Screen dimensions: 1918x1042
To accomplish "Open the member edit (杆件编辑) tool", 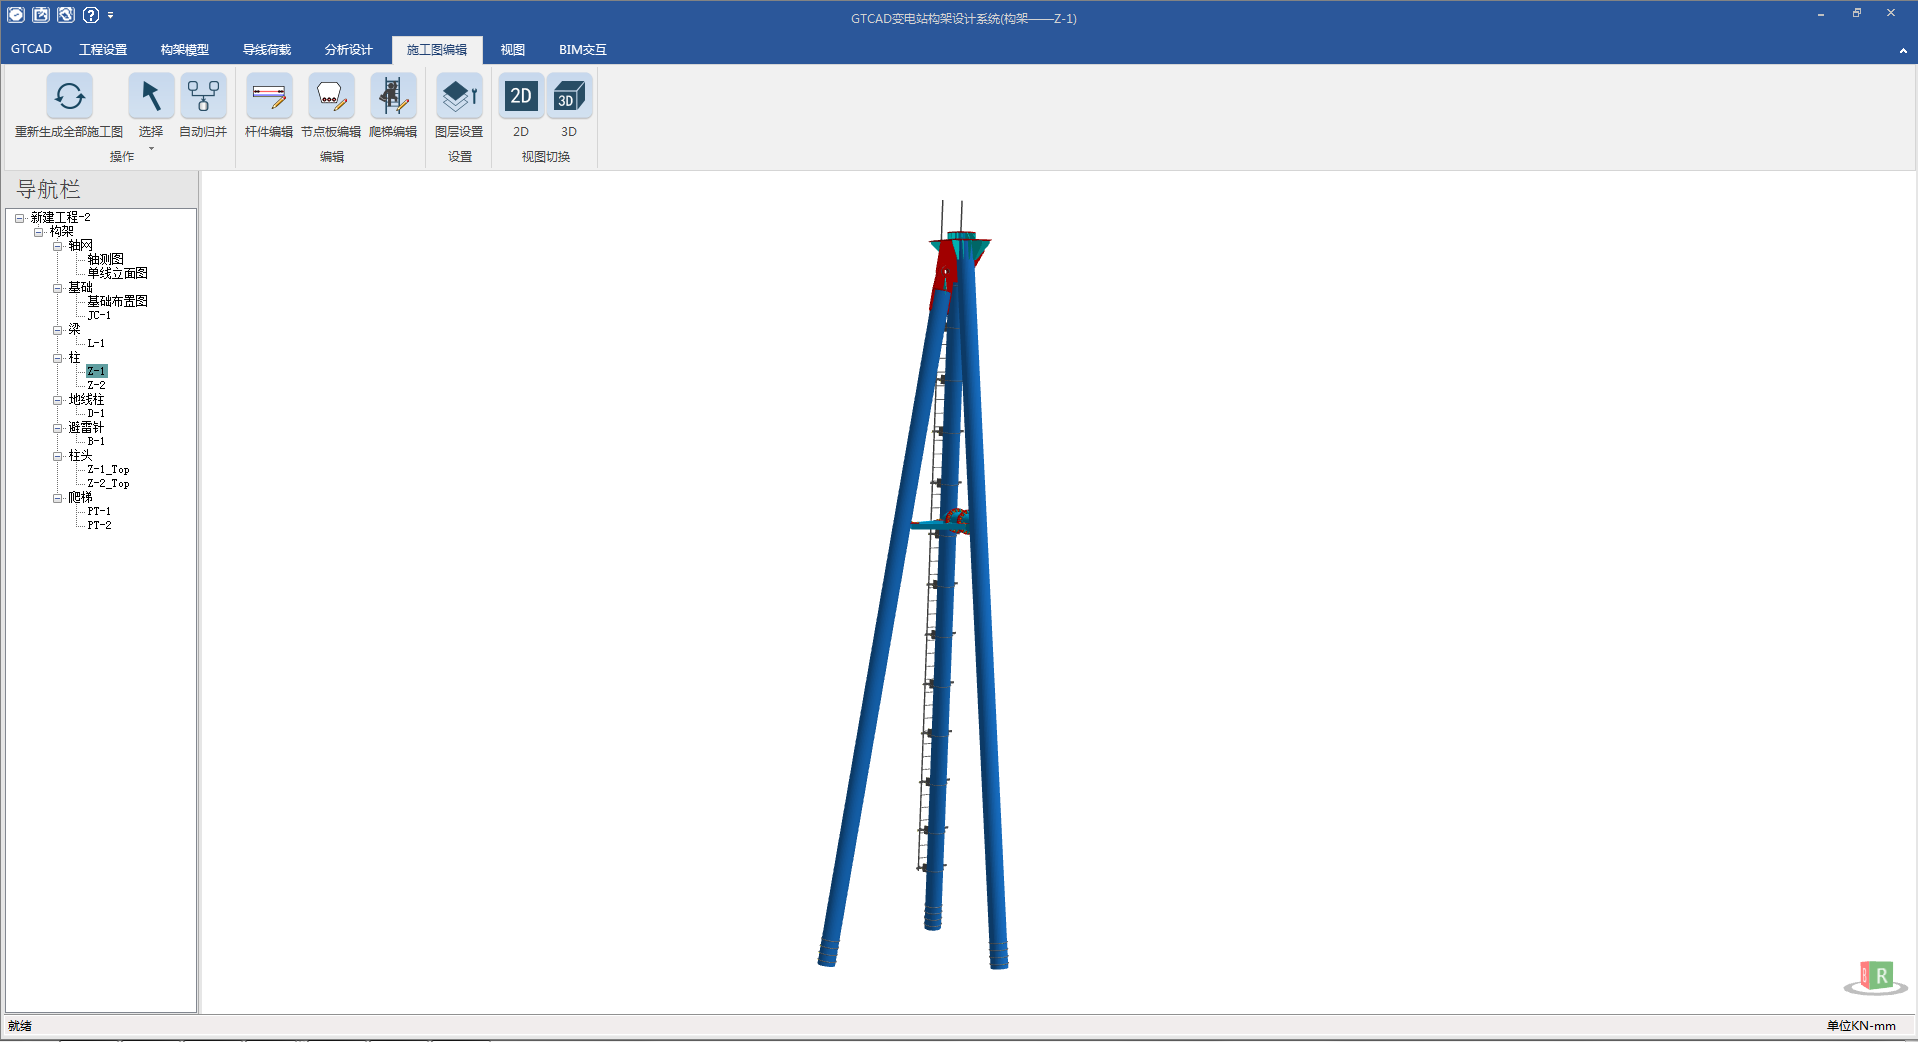I will pyautogui.click(x=268, y=97).
